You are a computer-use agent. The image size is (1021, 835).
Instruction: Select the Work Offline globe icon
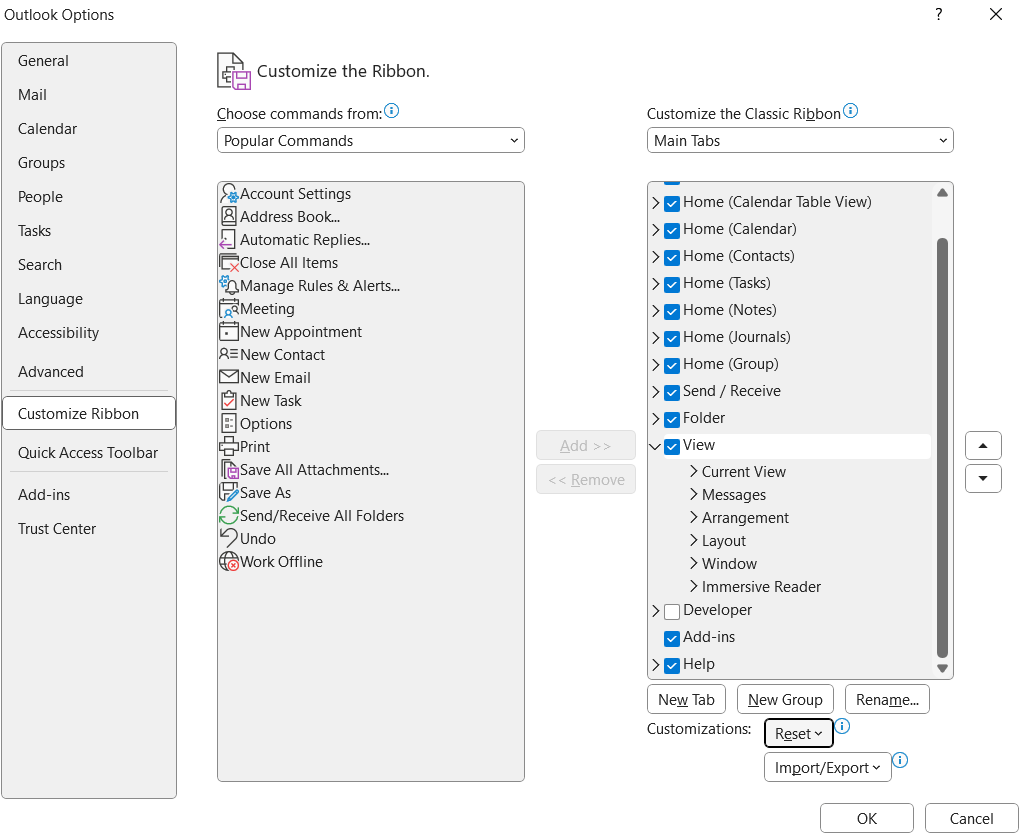click(229, 561)
